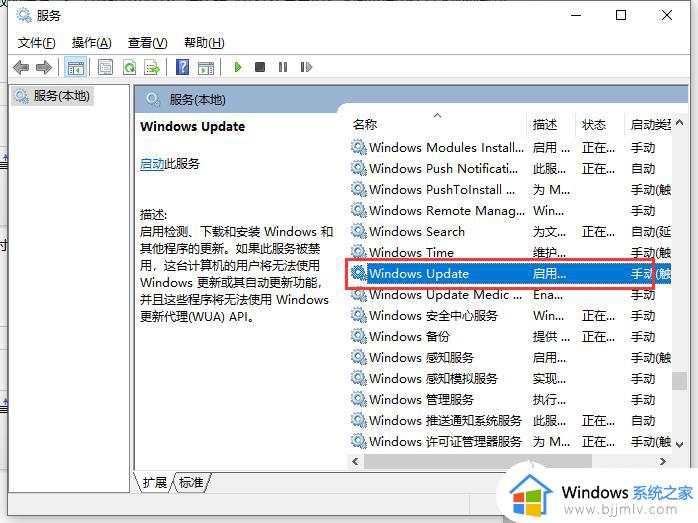
Task: Select Windows 感知服务 row
Action: tap(511, 357)
